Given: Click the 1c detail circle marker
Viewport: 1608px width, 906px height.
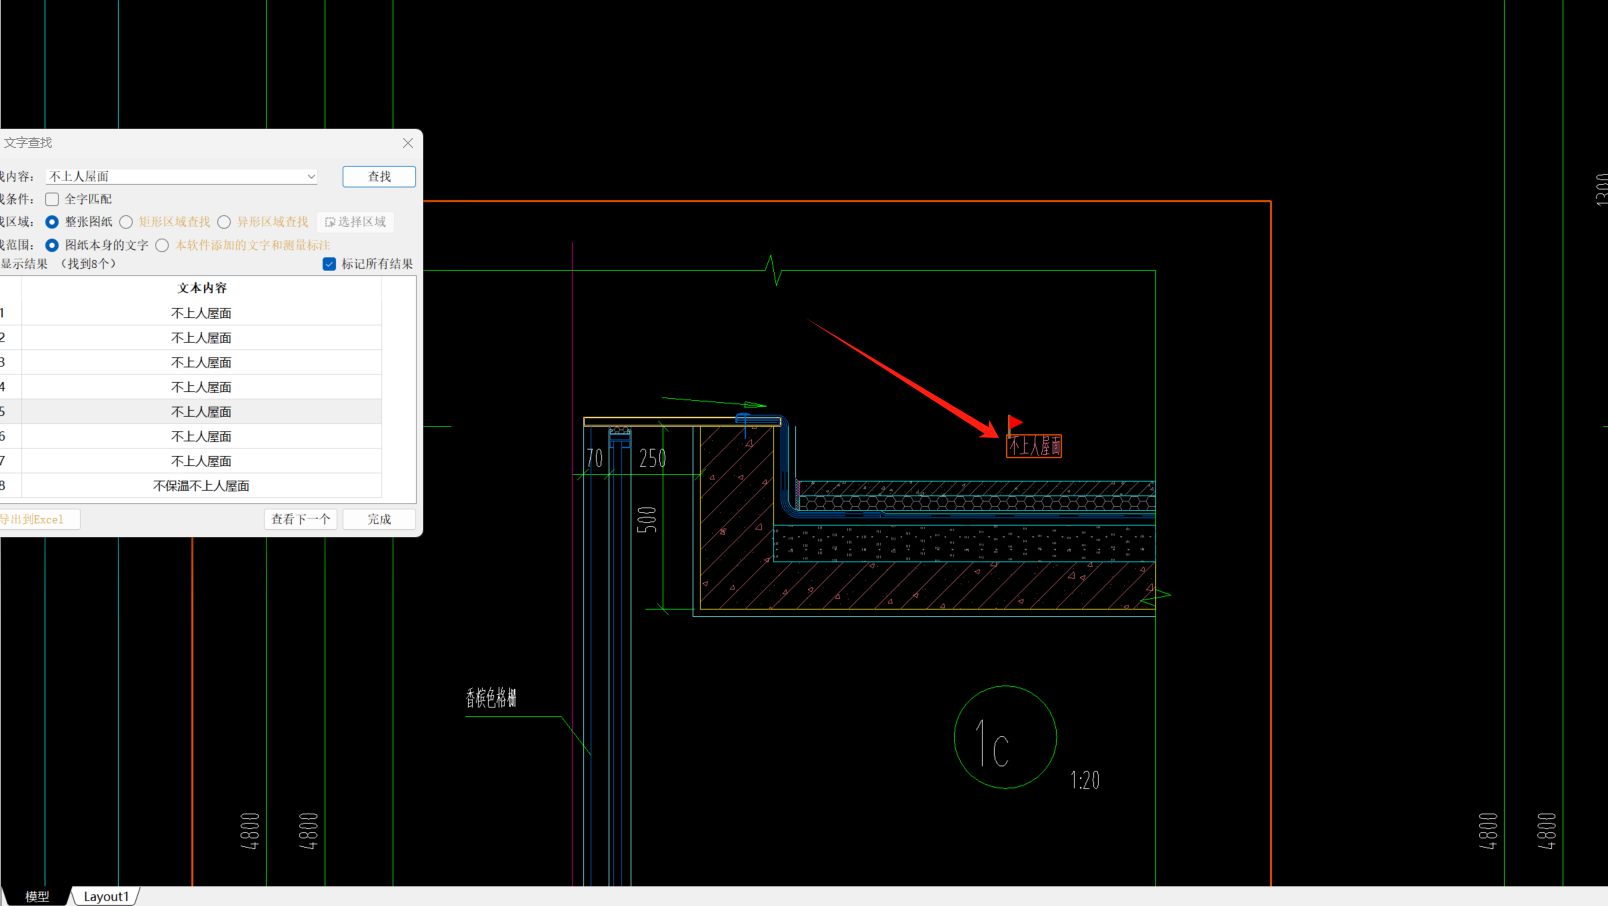Looking at the screenshot, I should [x=1005, y=737].
